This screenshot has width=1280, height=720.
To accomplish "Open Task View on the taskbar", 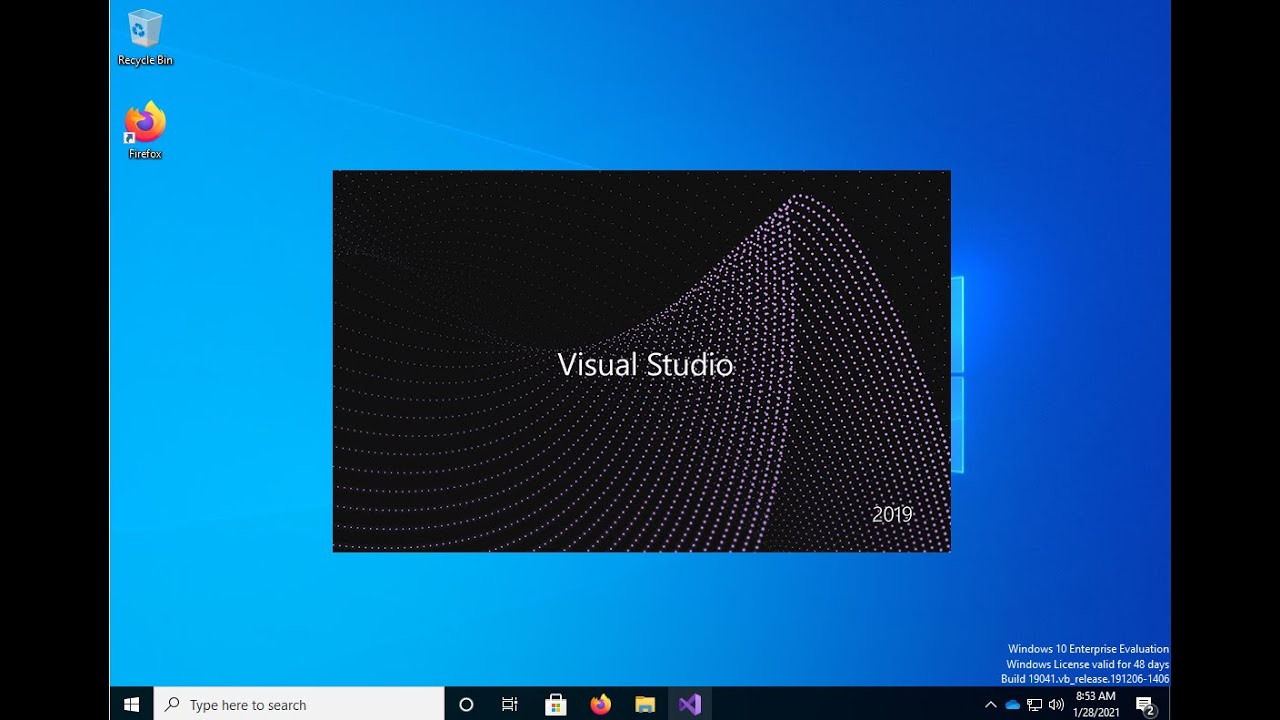I will 510,705.
